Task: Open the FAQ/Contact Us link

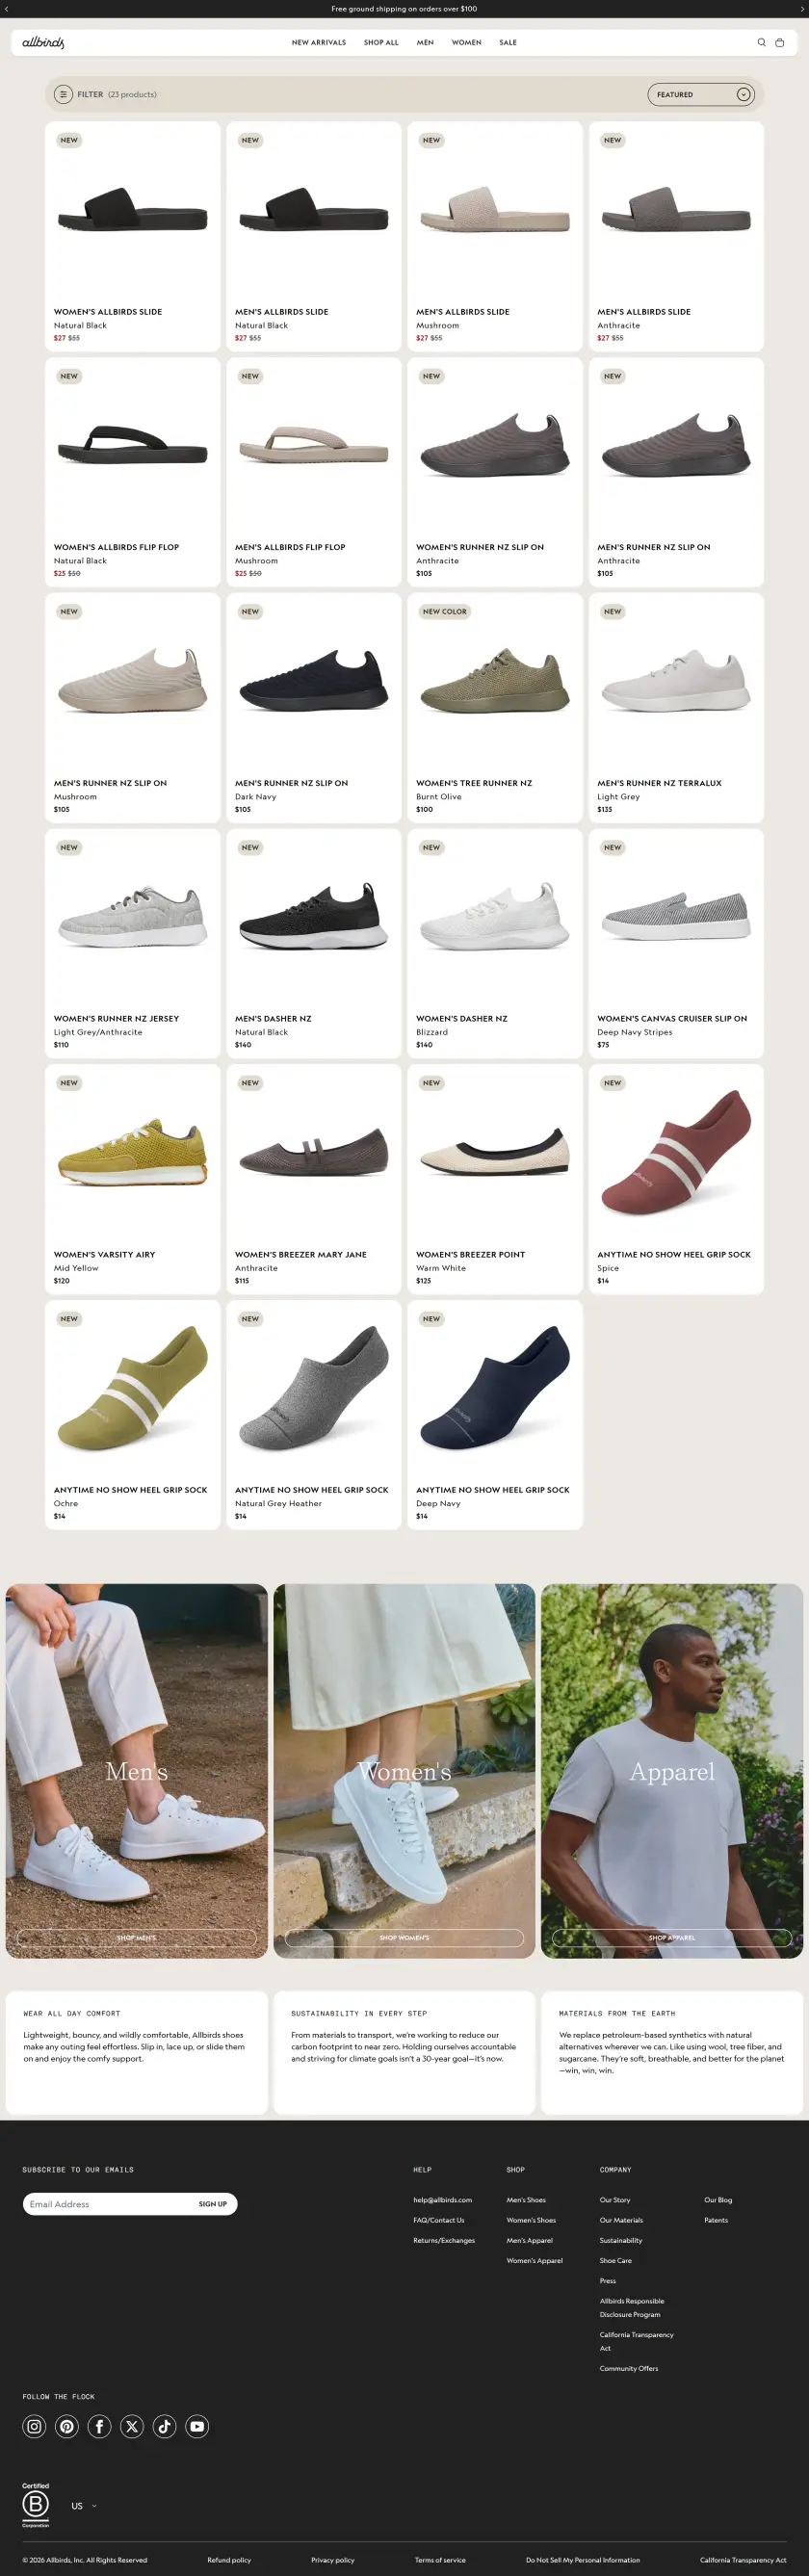Action: (439, 2220)
